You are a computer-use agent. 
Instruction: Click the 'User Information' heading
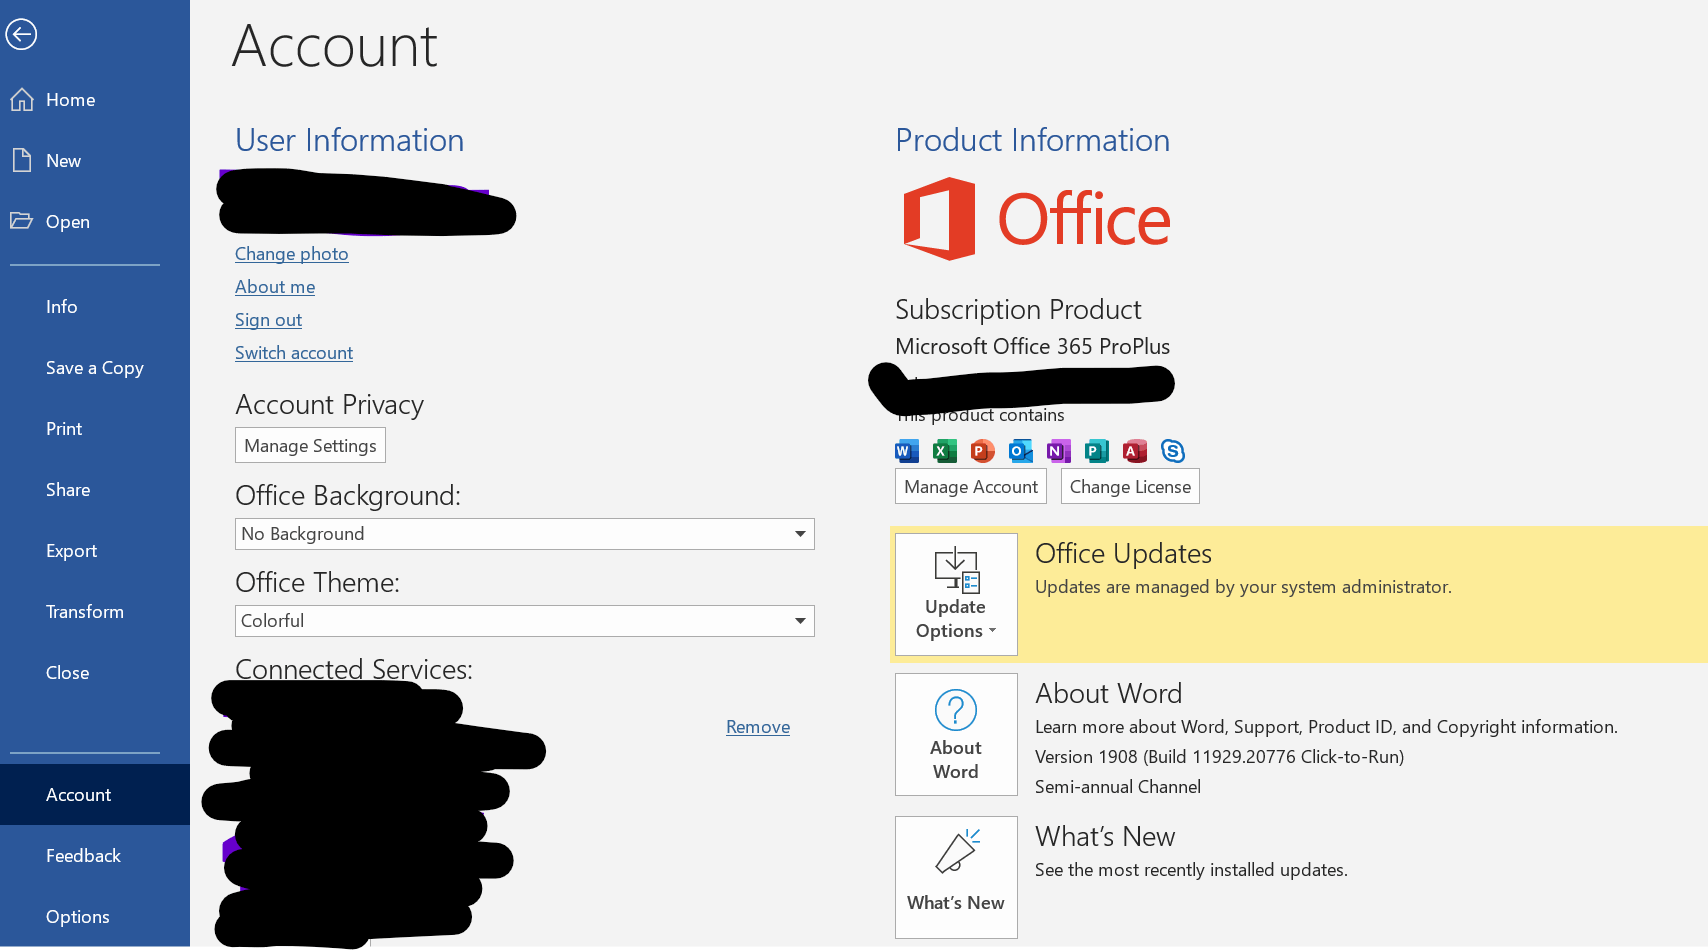349,141
